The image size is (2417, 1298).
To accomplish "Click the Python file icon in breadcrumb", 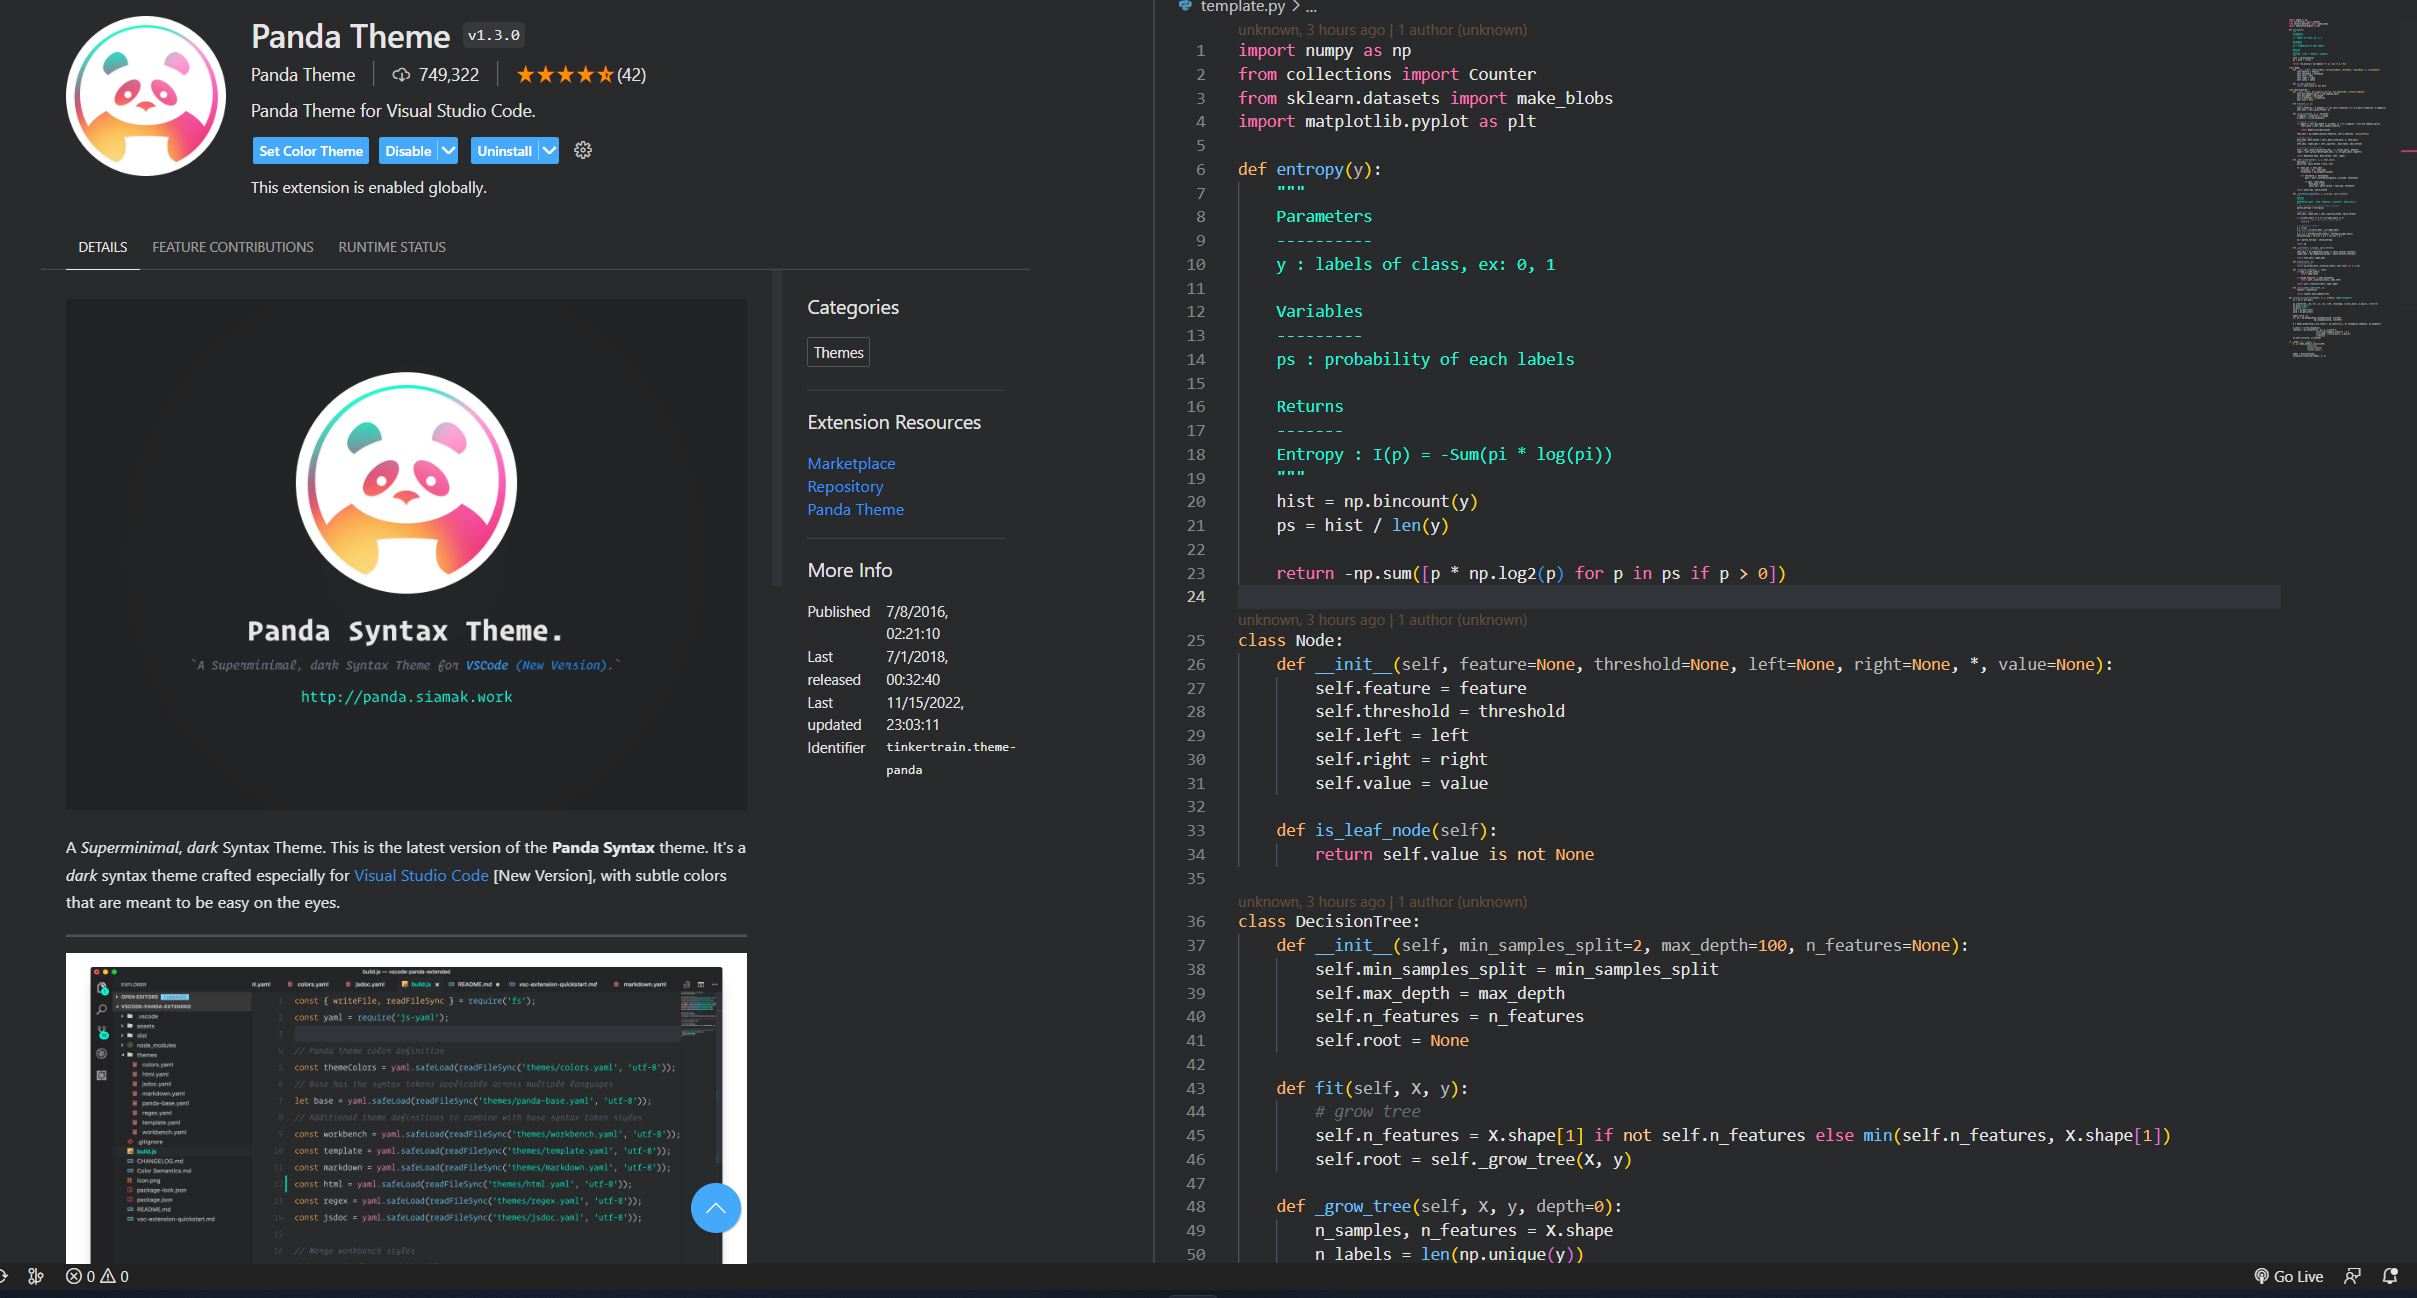I will (1185, 6).
